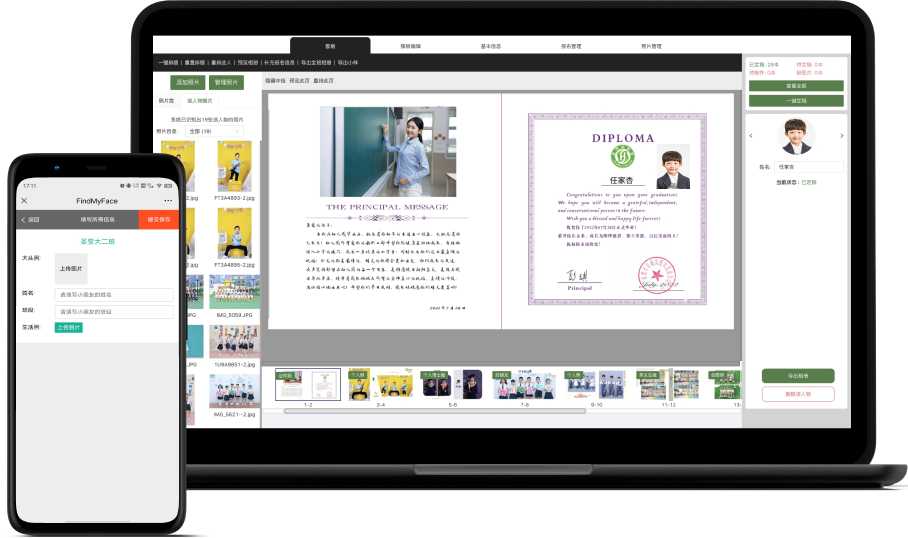
Task: Switch to the 照片管理 tab
Action: tap(651, 46)
